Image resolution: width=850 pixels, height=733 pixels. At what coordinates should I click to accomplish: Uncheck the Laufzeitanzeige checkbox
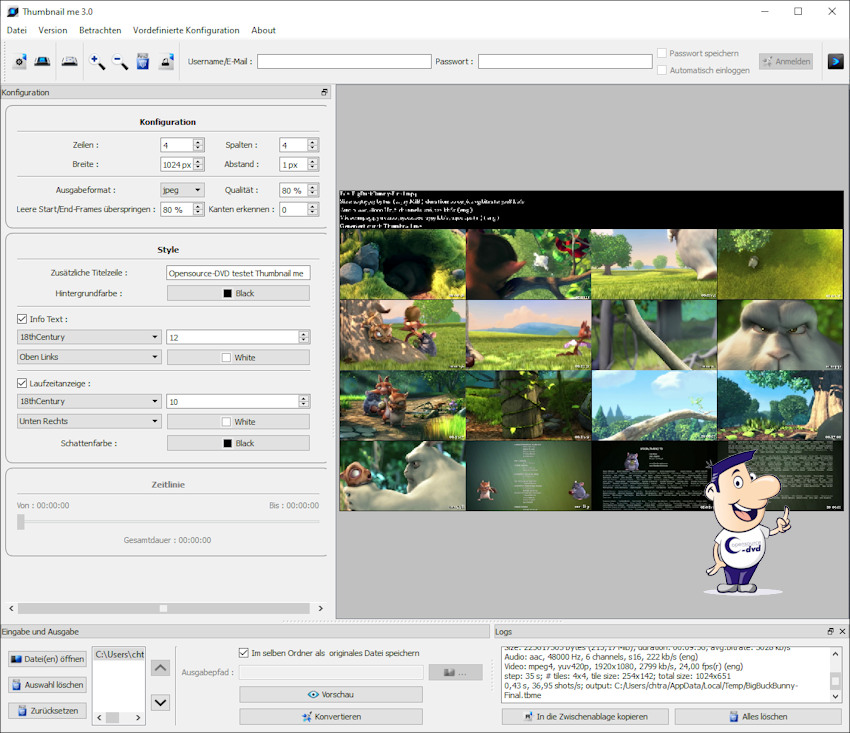[x=23, y=383]
